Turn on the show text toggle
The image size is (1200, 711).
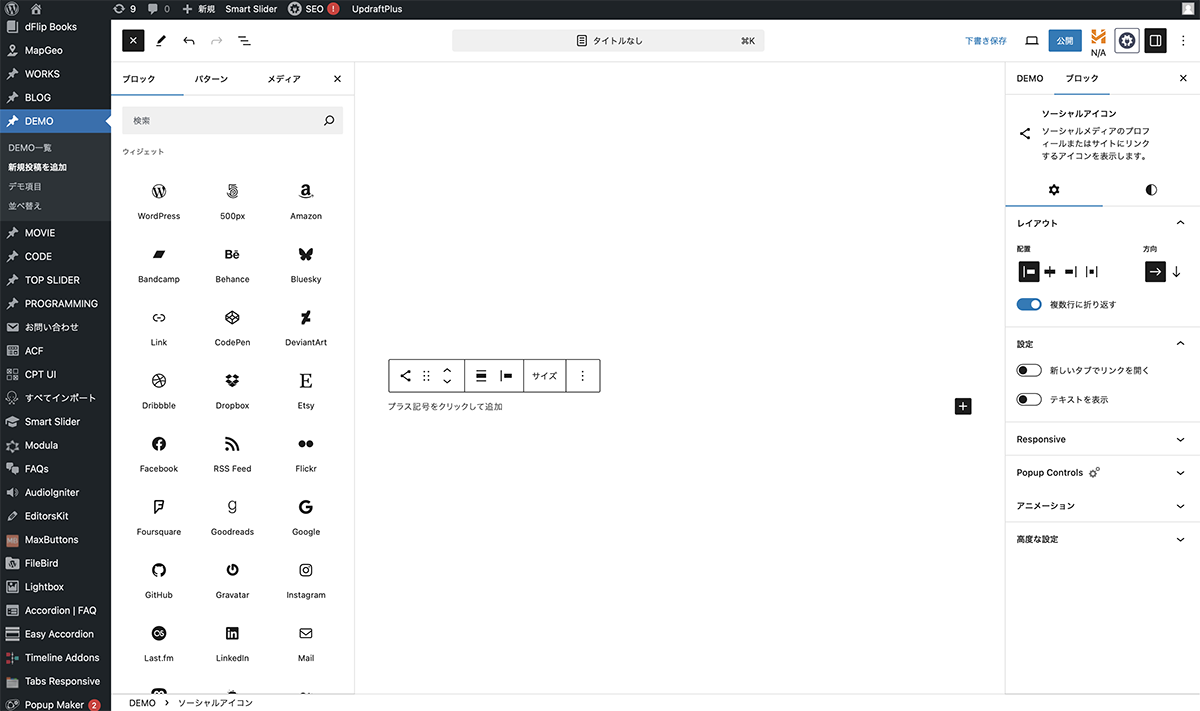(x=1029, y=399)
